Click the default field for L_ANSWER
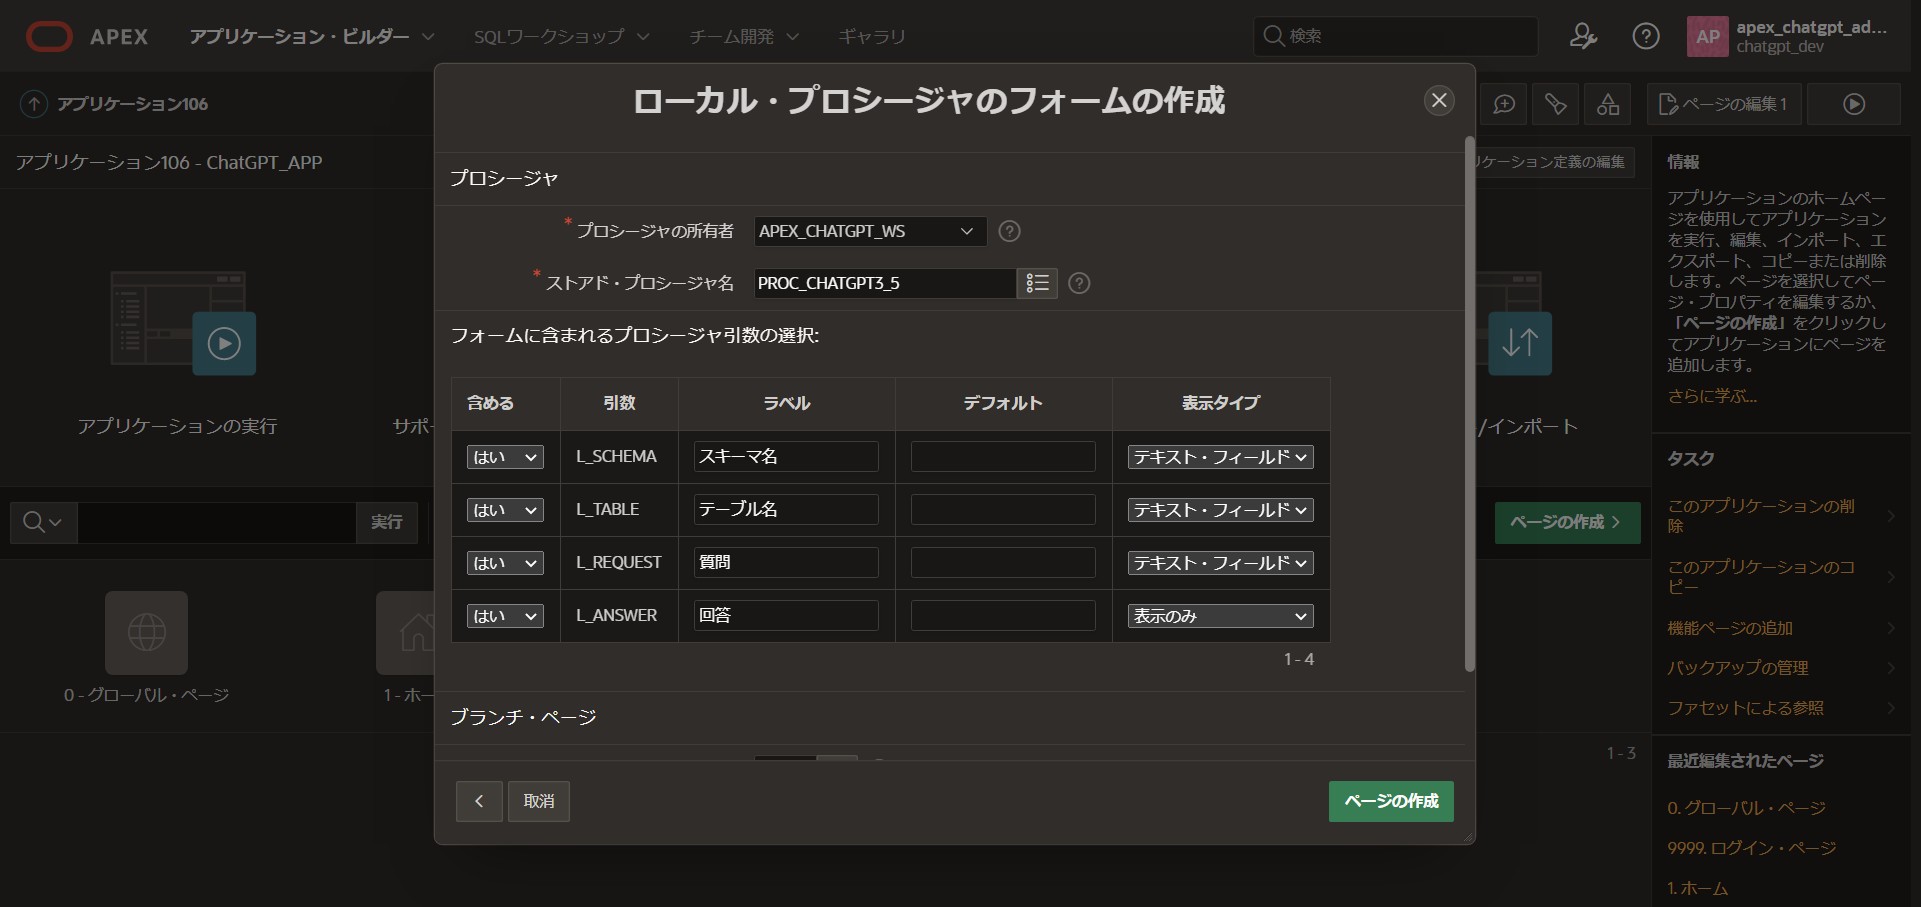Screen dimensions: 1921x907 click(x=1003, y=615)
